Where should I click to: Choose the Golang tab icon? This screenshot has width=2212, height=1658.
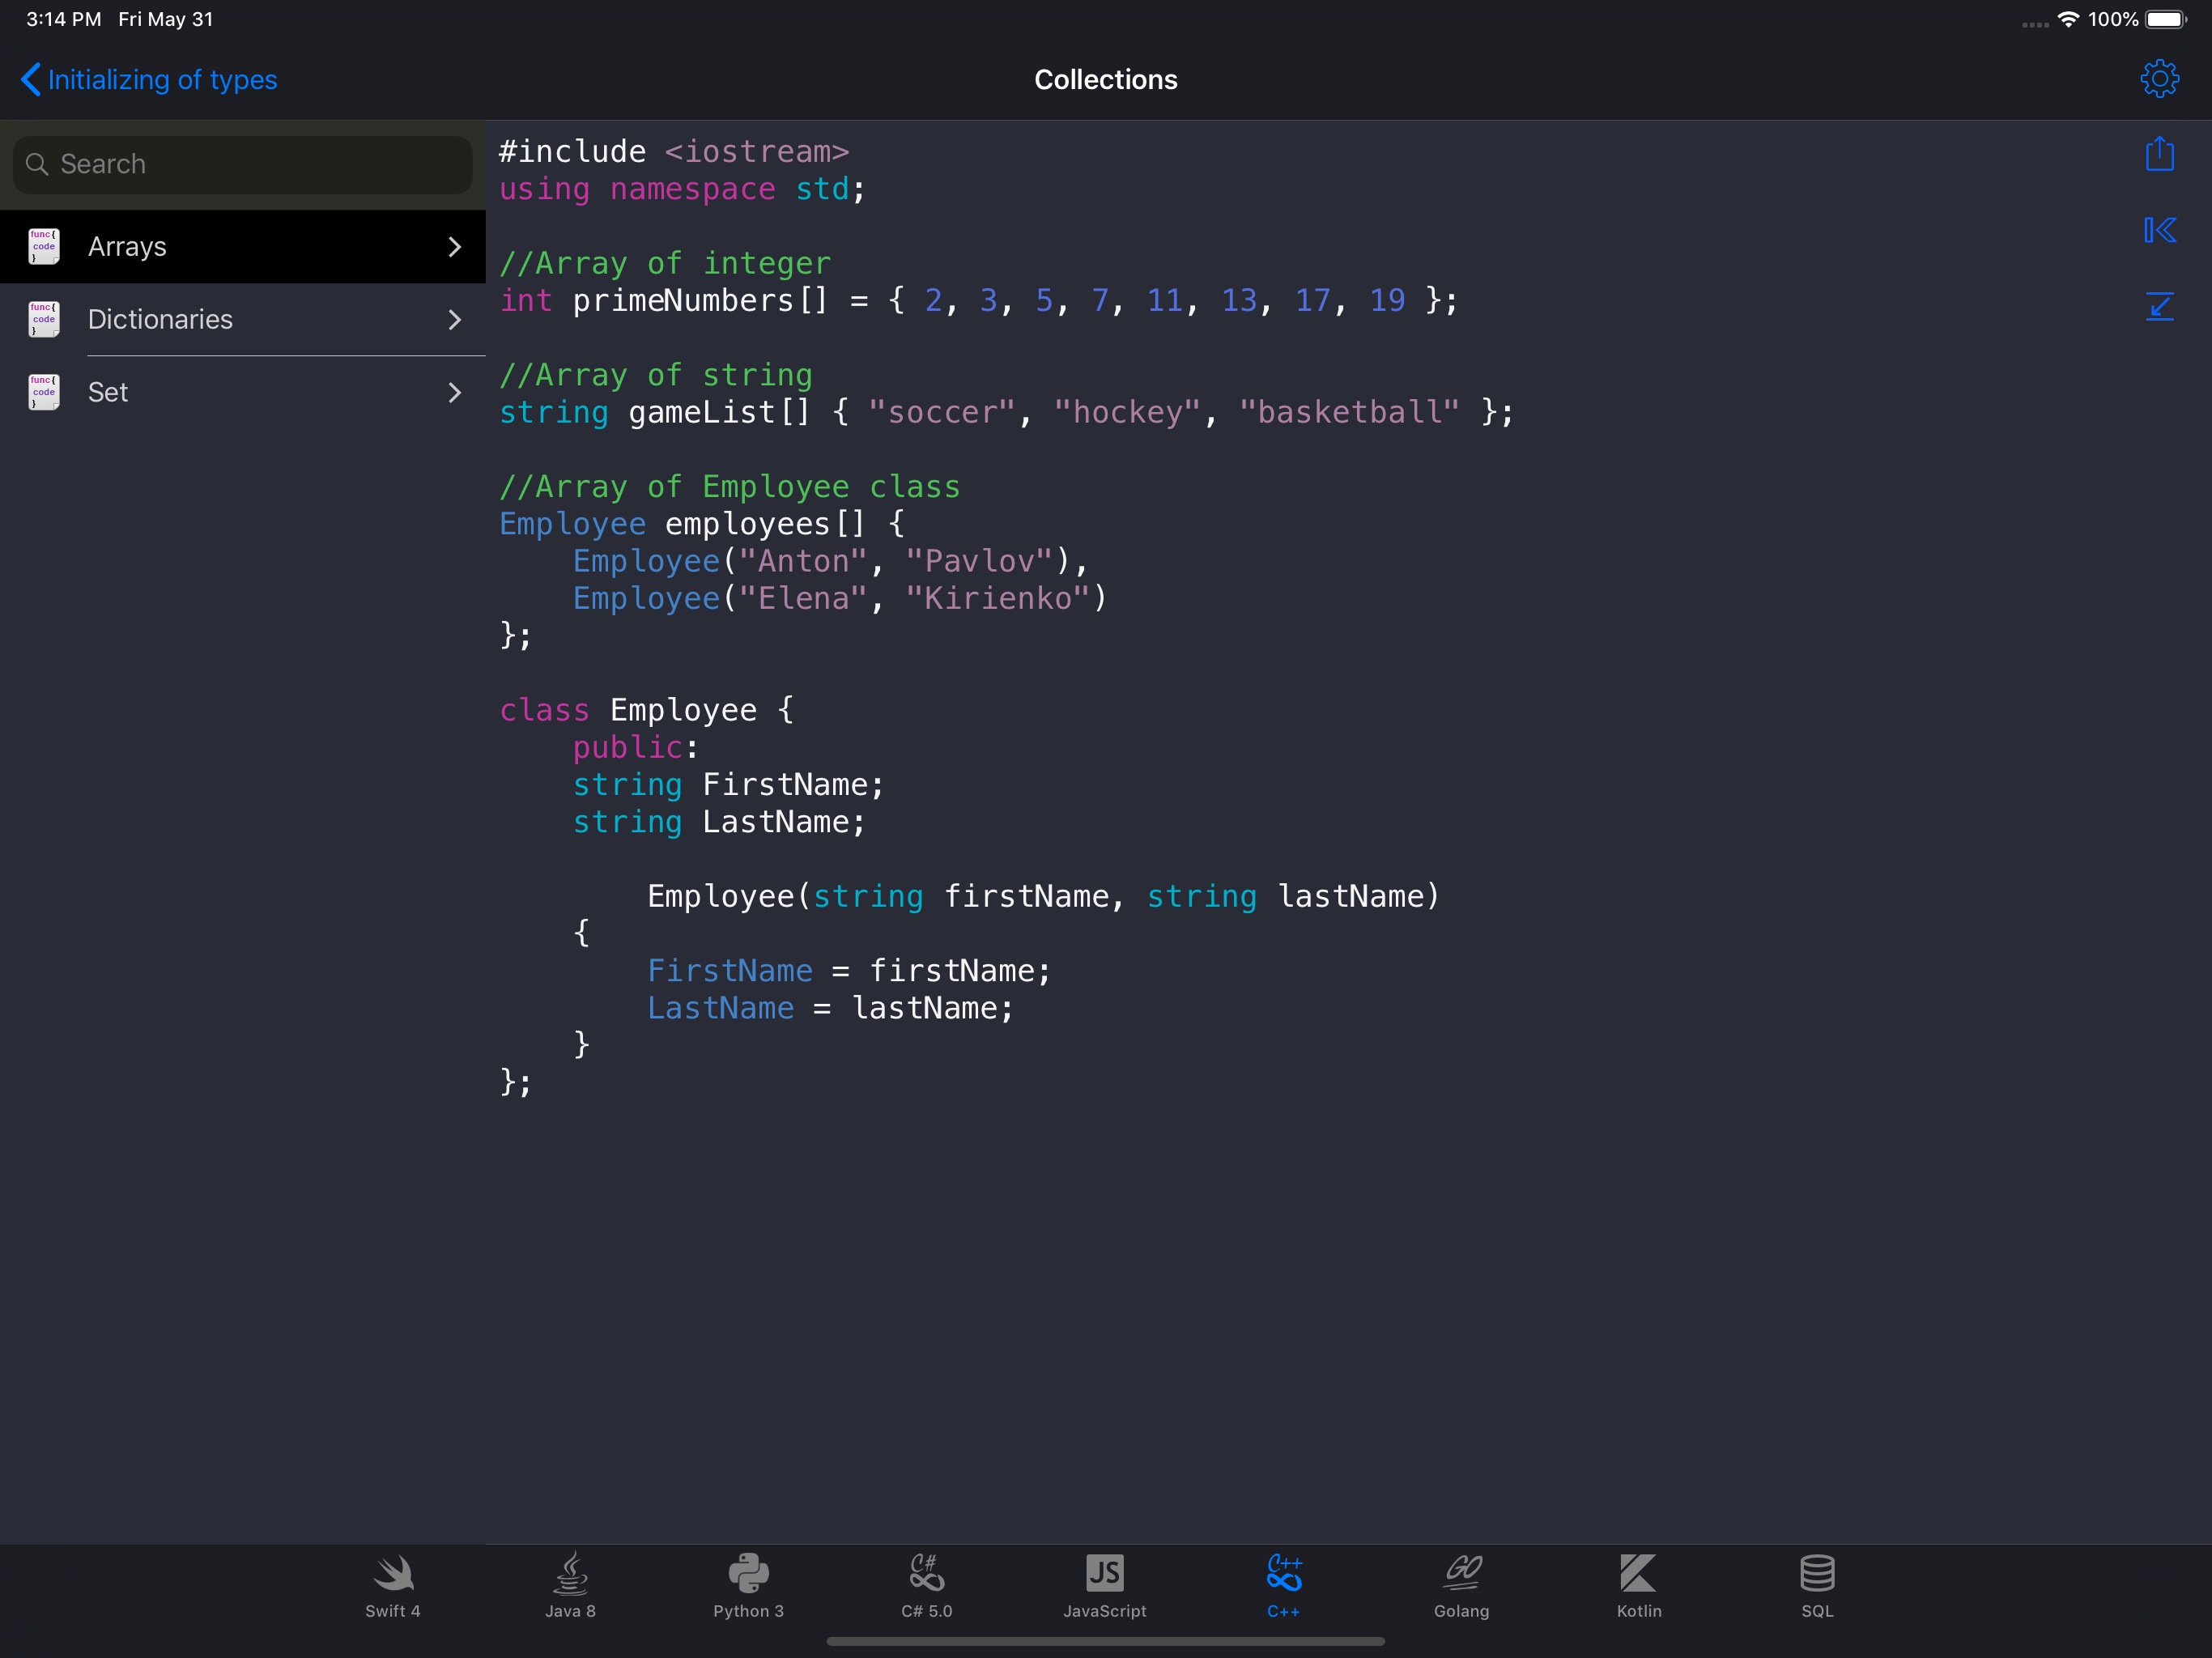1461,1574
